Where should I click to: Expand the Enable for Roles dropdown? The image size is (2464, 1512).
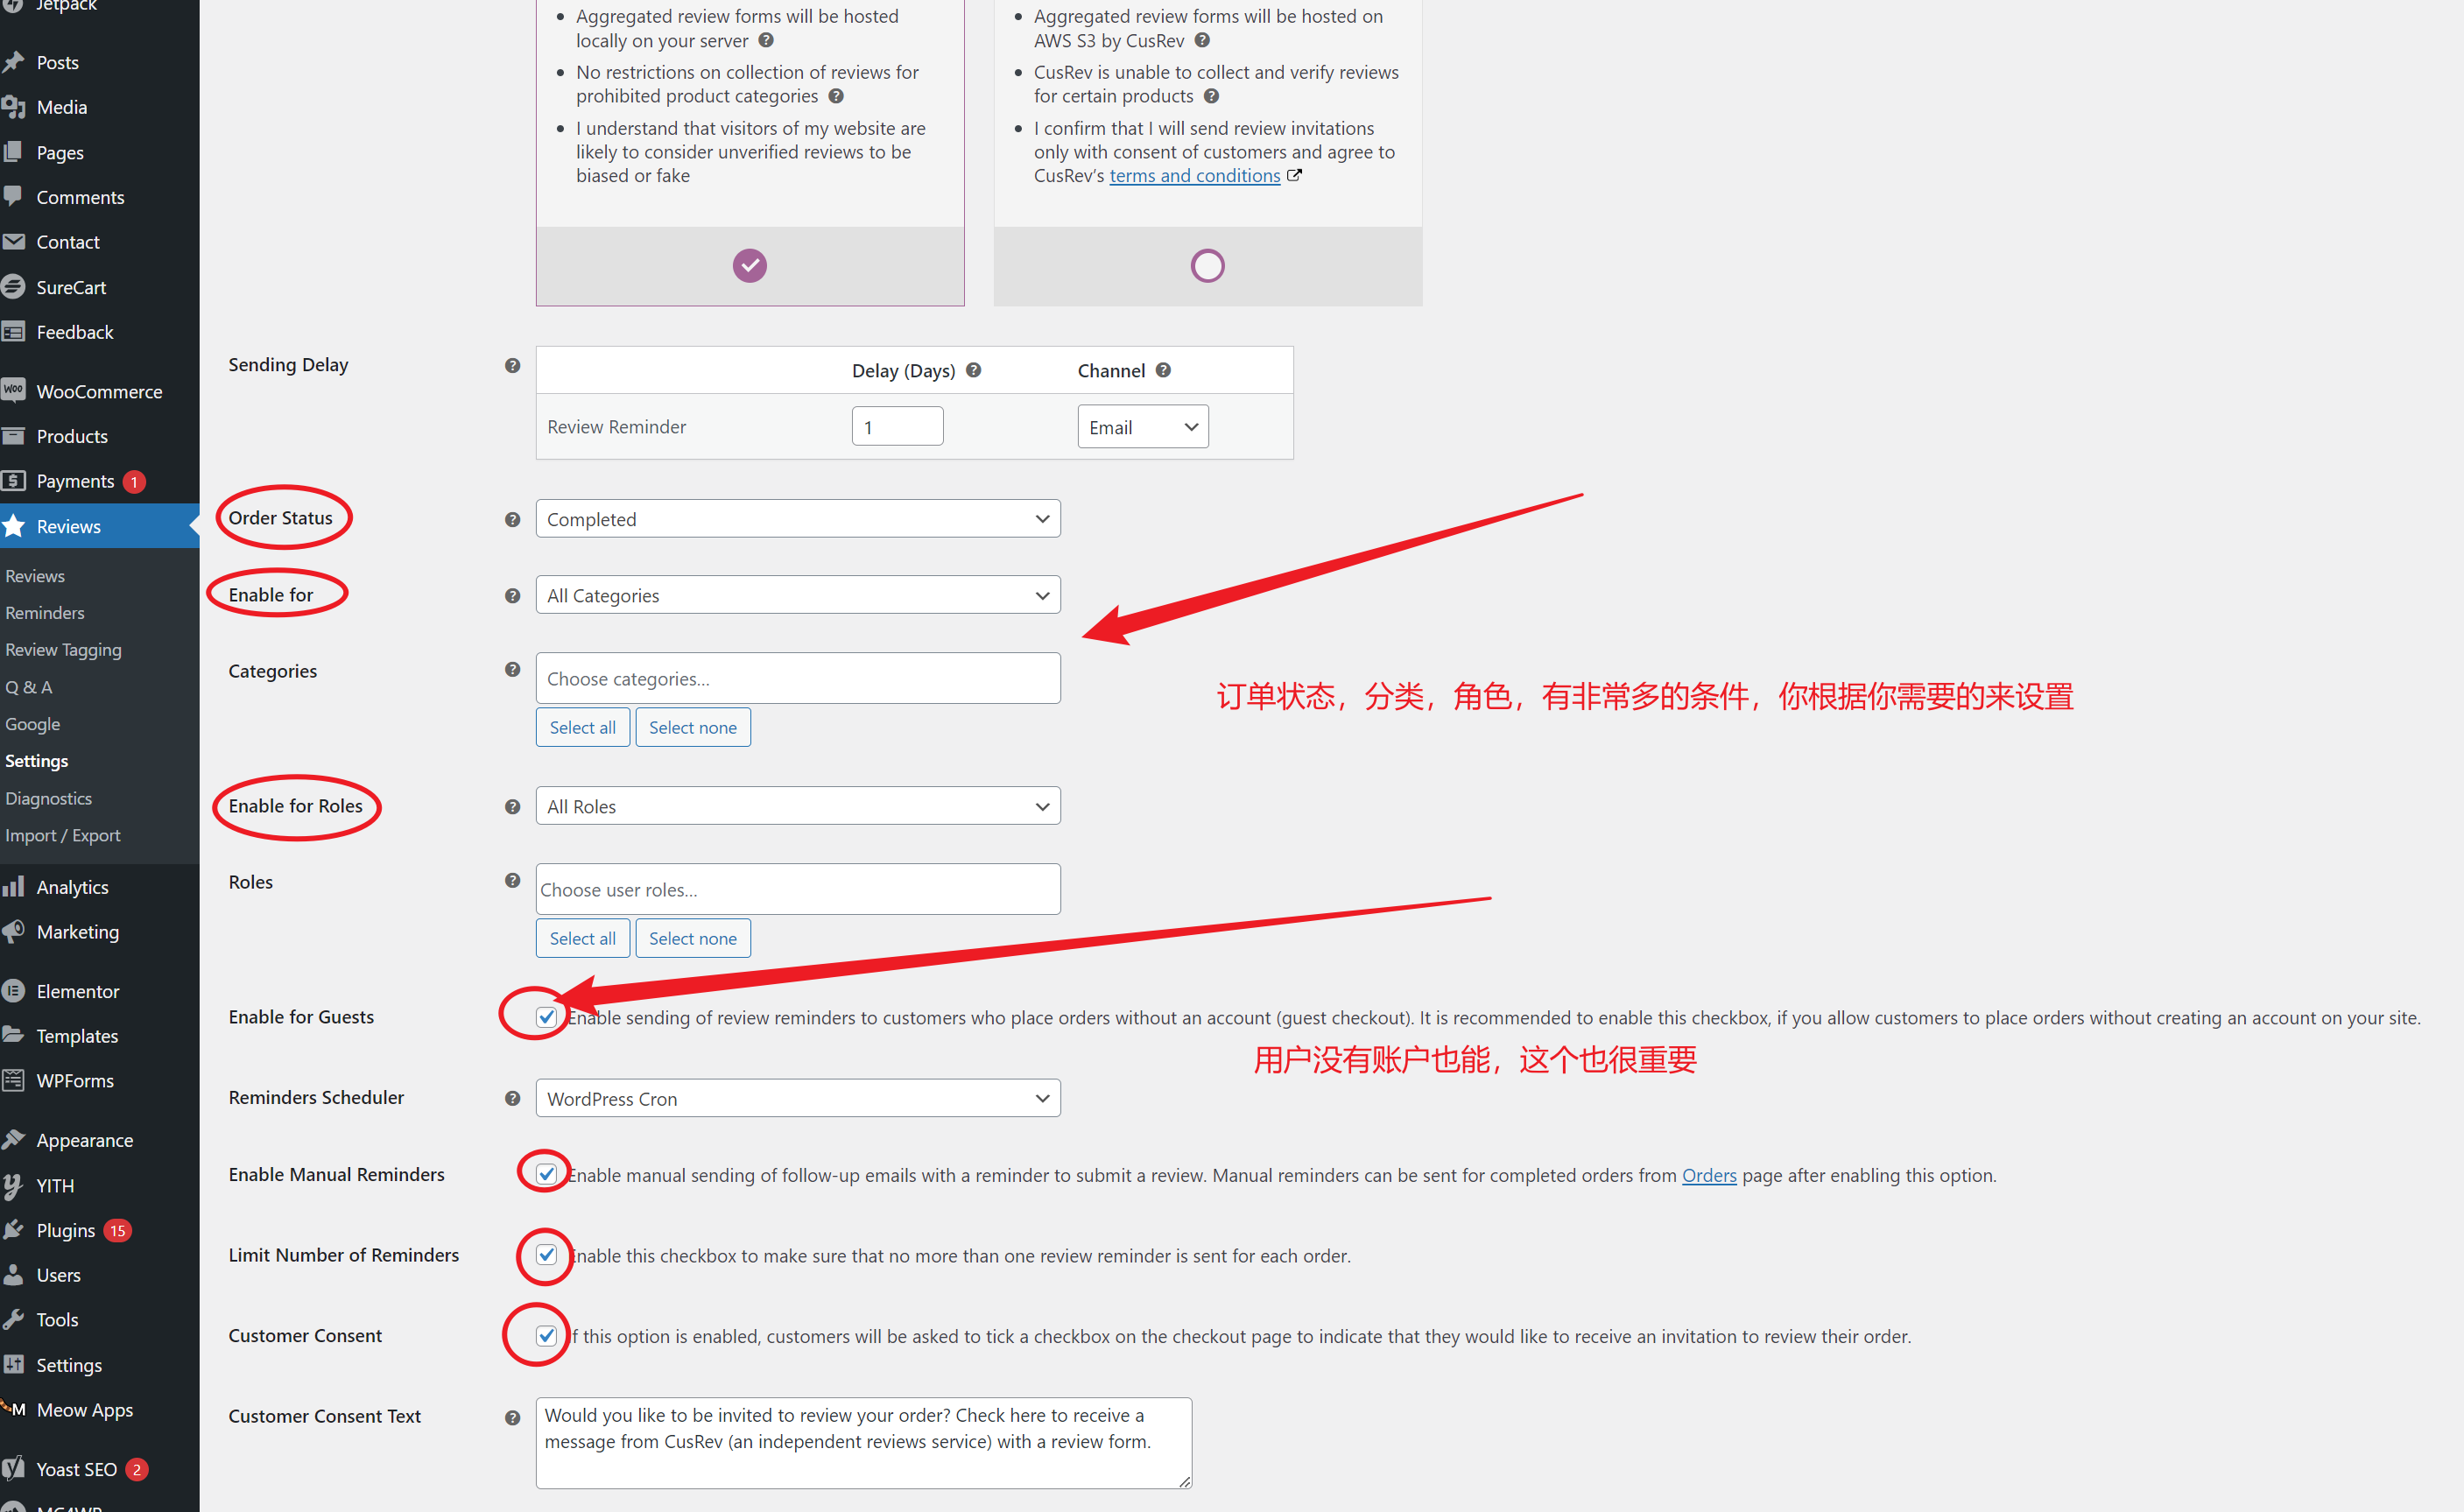[794, 806]
